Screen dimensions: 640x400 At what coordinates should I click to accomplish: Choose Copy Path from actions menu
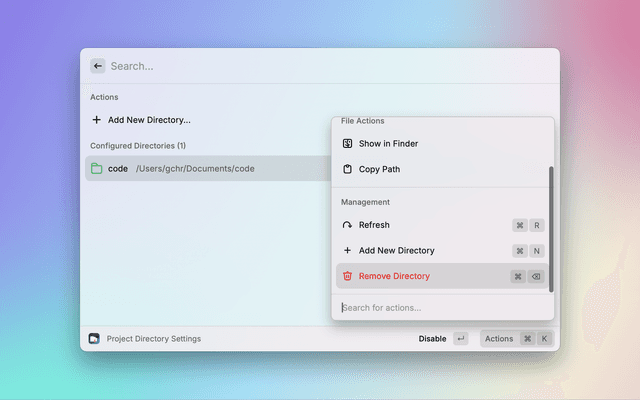[379, 169]
